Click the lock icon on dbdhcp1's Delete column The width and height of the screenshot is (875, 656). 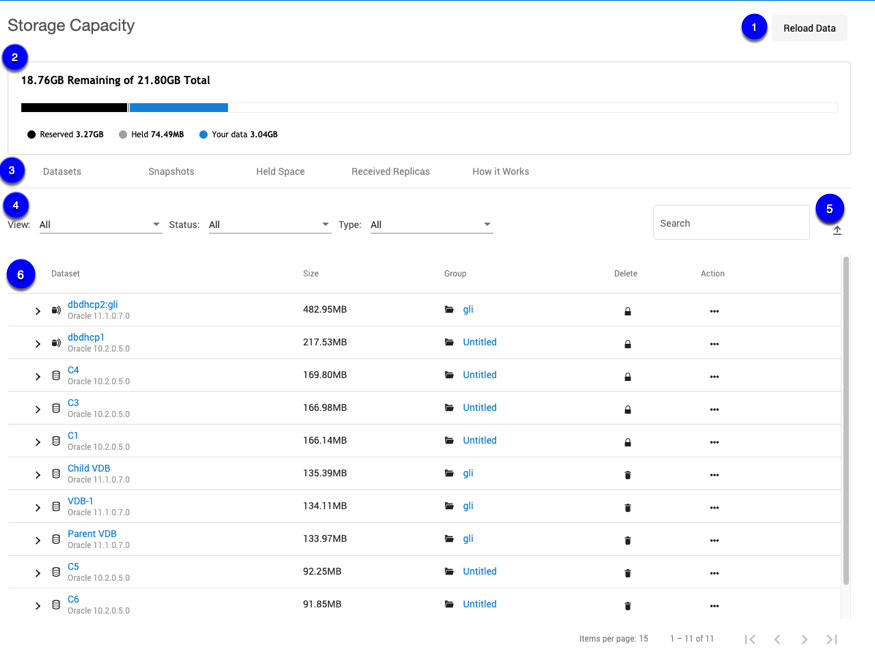coord(628,343)
